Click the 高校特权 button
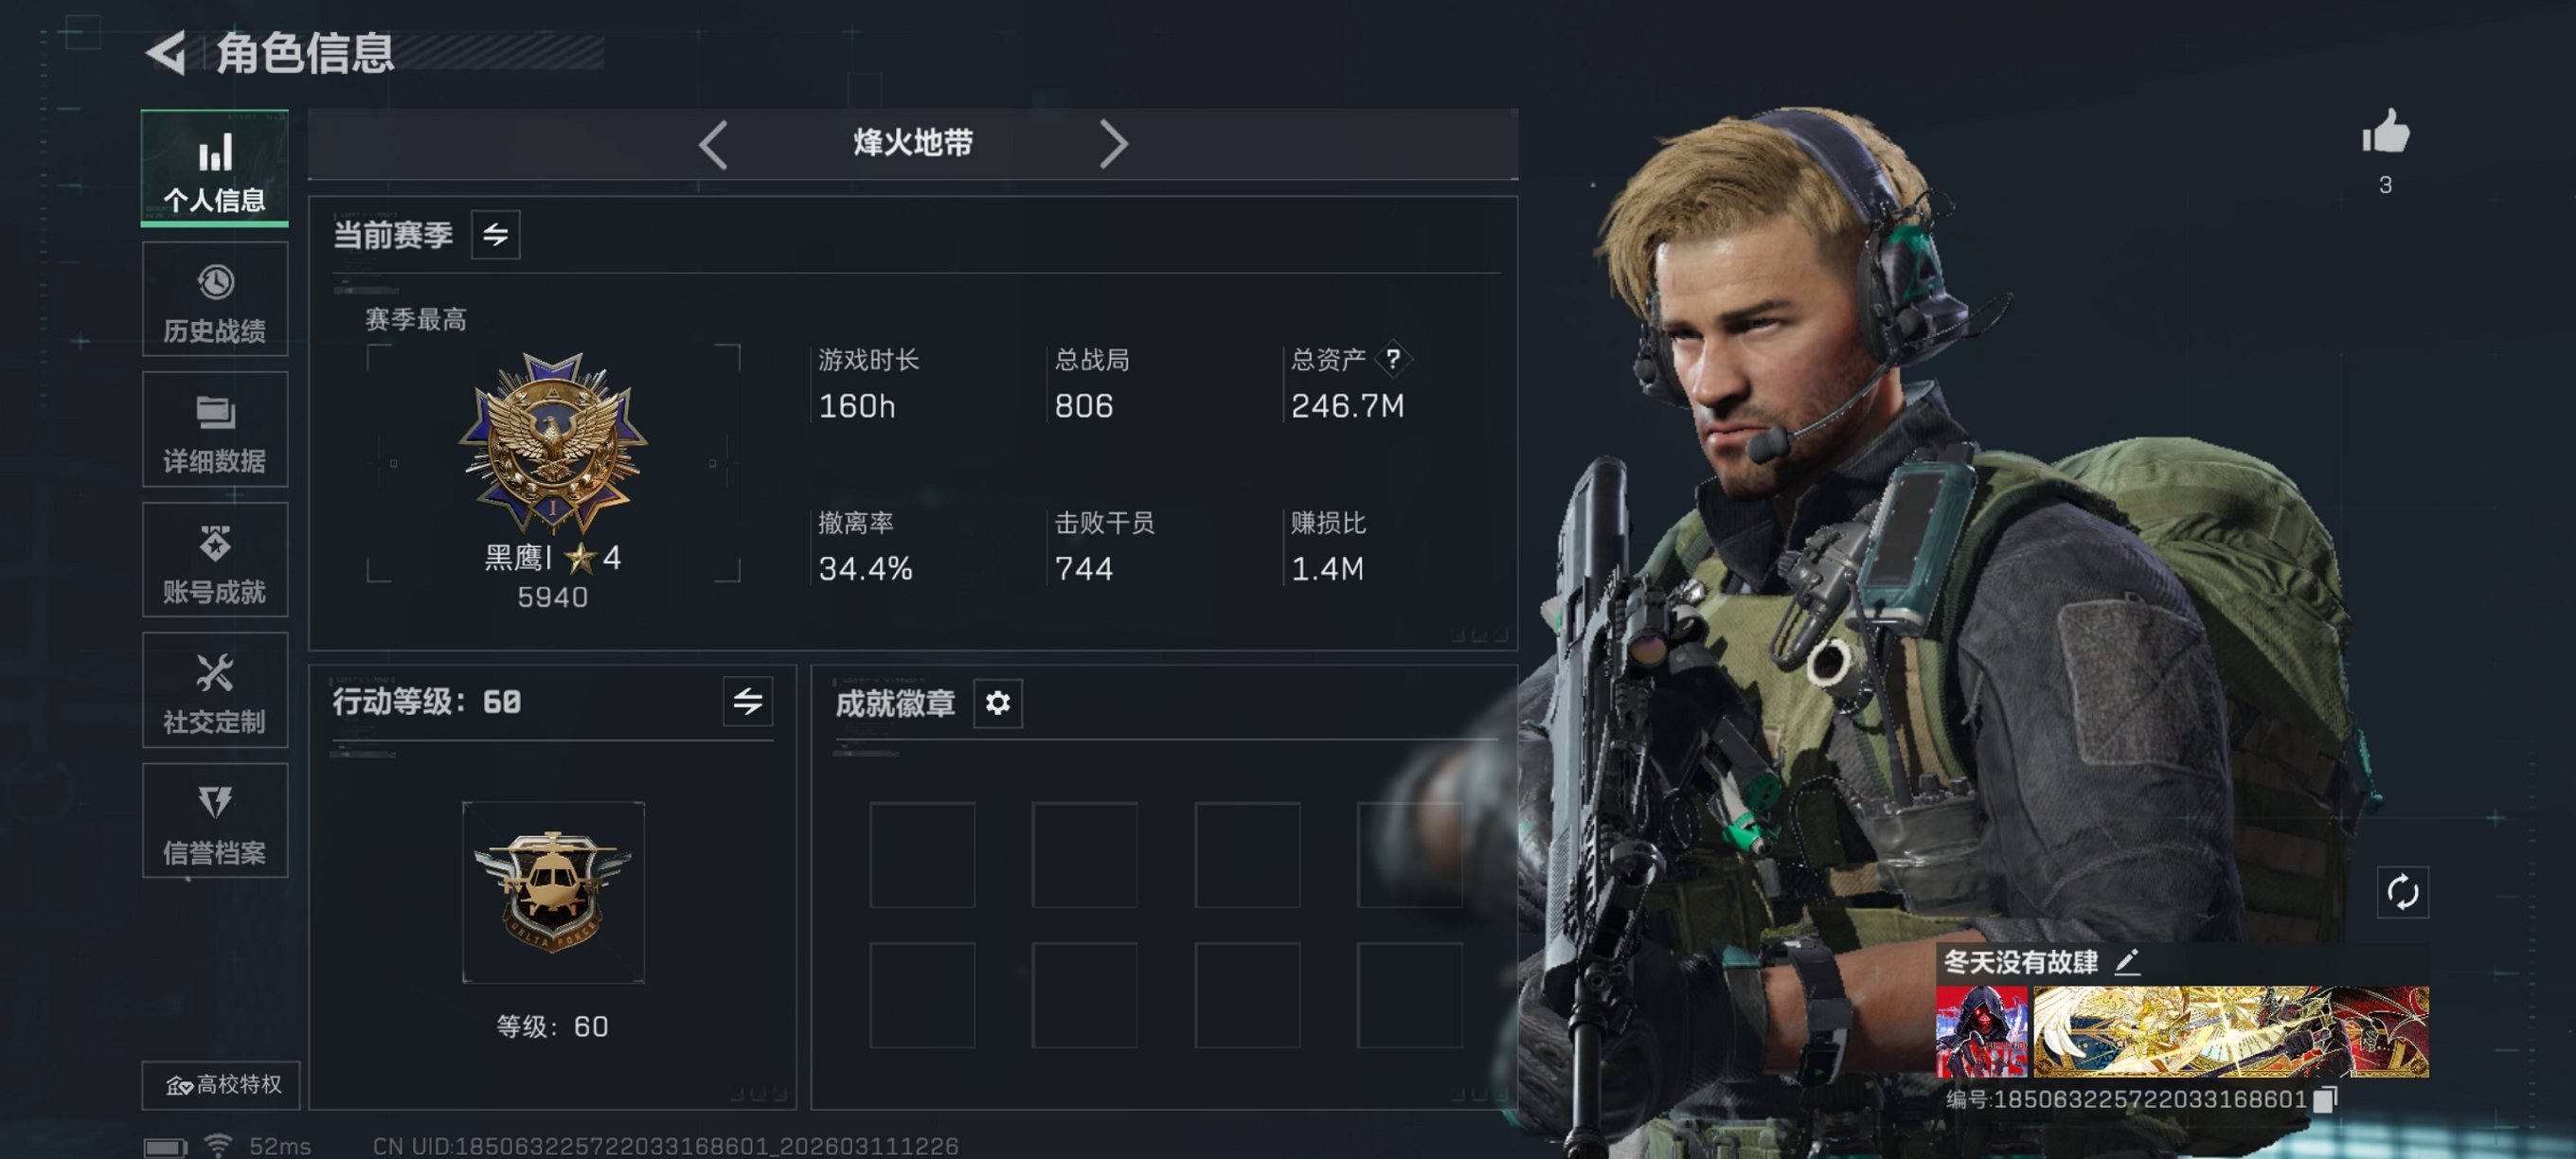The height and width of the screenshot is (1159, 2576). click(x=221, y=1084)
